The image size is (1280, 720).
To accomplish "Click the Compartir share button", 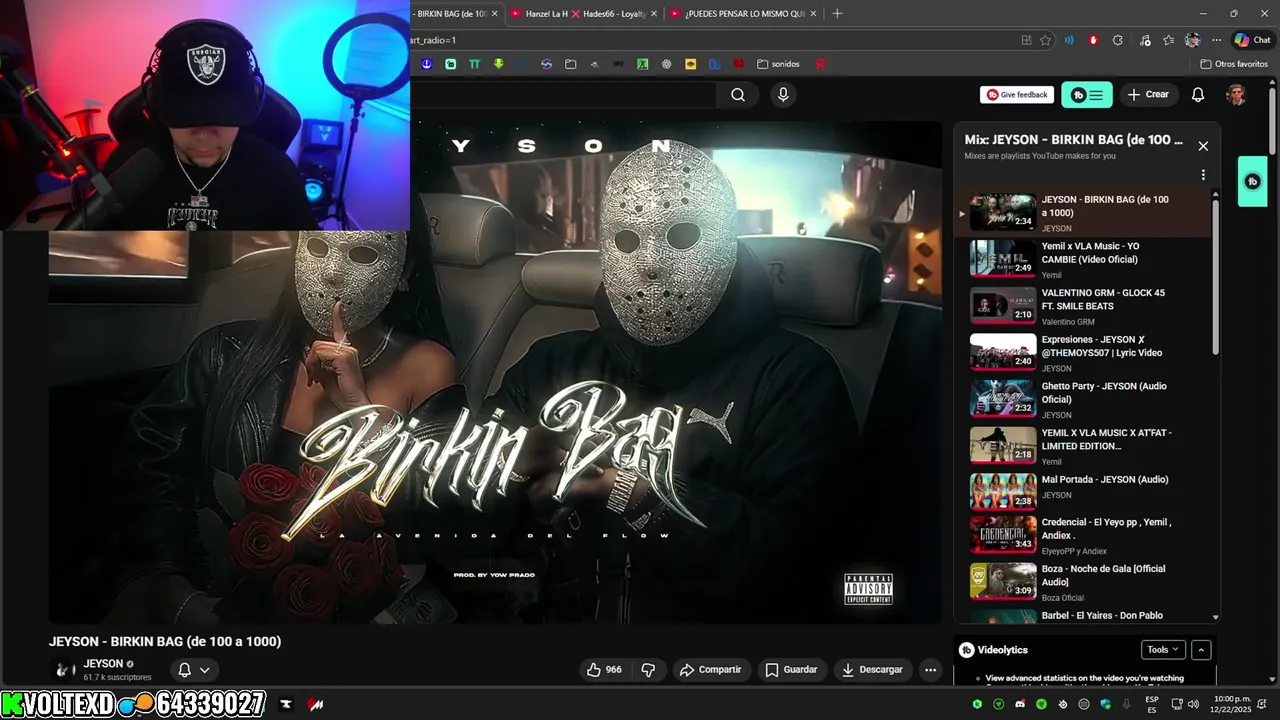I will coord(711,670).
